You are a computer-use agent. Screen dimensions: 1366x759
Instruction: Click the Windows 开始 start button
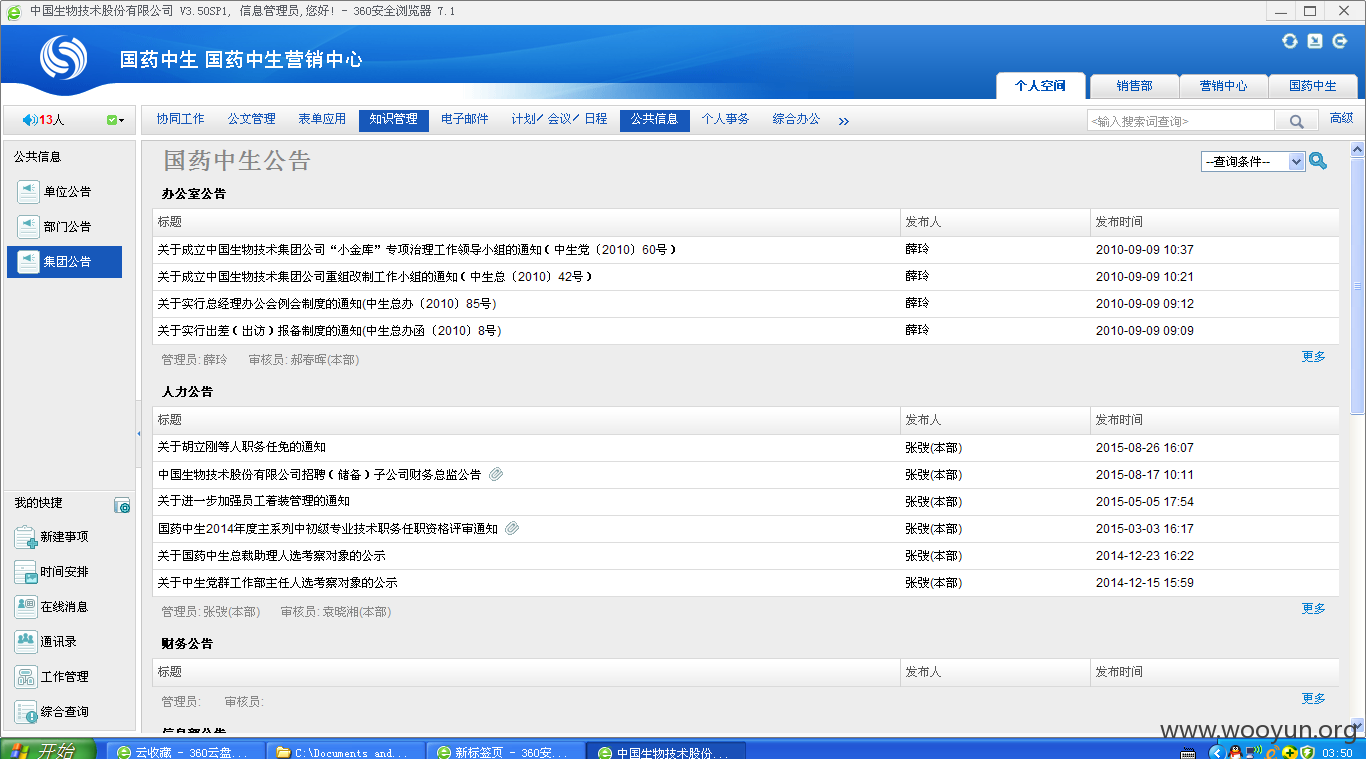pyautogui.click(x=48, y=751)
